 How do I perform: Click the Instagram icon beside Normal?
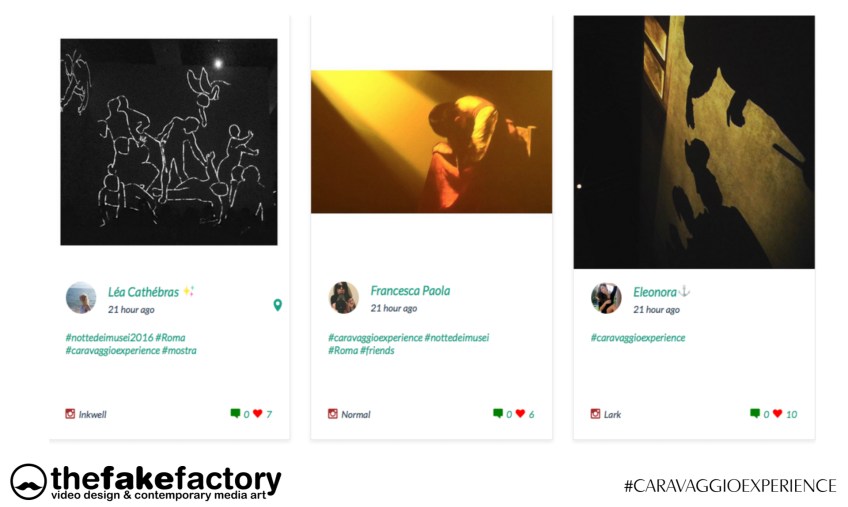click(x=333, y=414)
